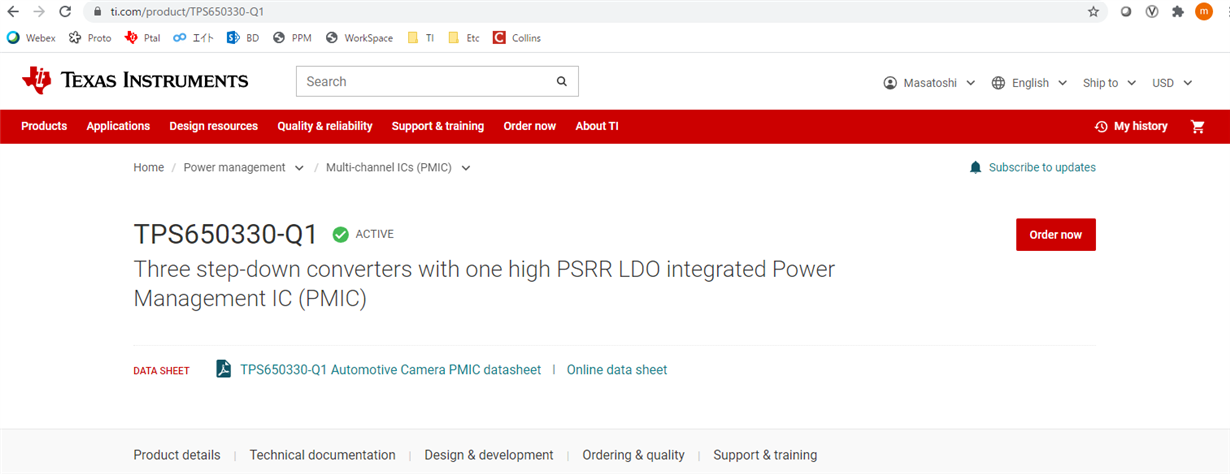The image size is (1230, 474).
Task: Go back with the browser back arrow
Action: (14, 12)
